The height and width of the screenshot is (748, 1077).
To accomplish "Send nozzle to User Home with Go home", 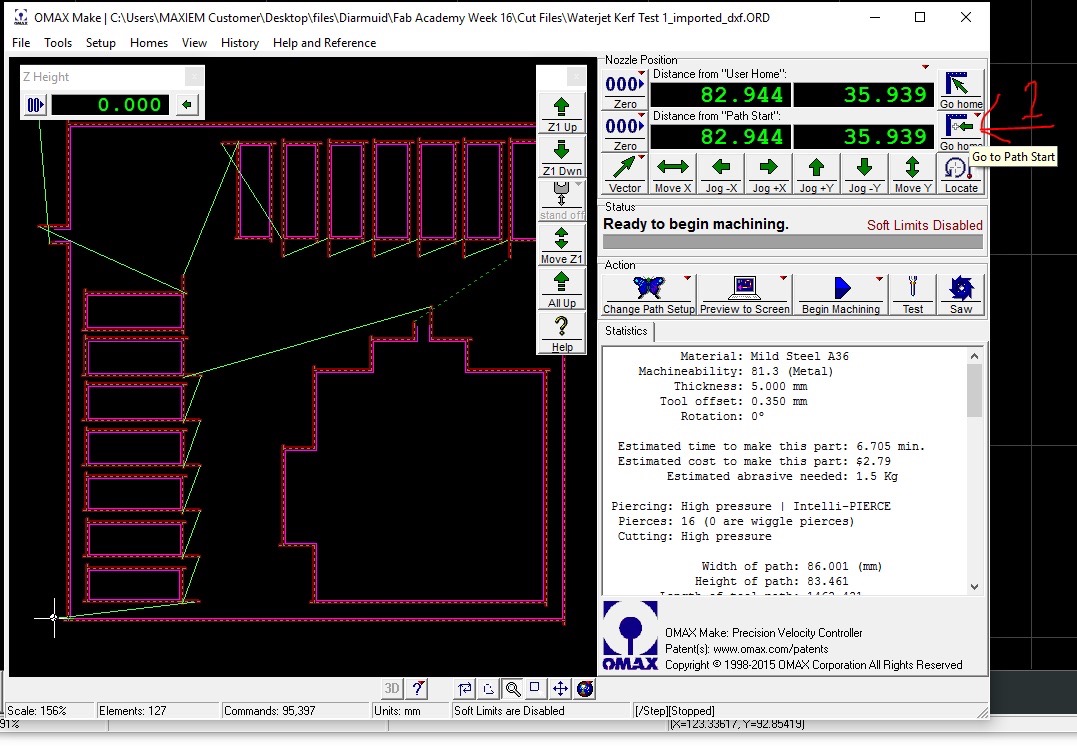I will [960, 90].
